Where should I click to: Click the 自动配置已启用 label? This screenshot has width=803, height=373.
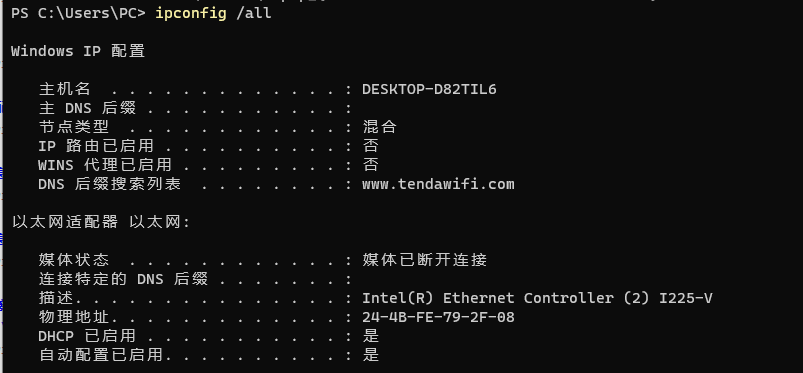[x=100, y=355]
